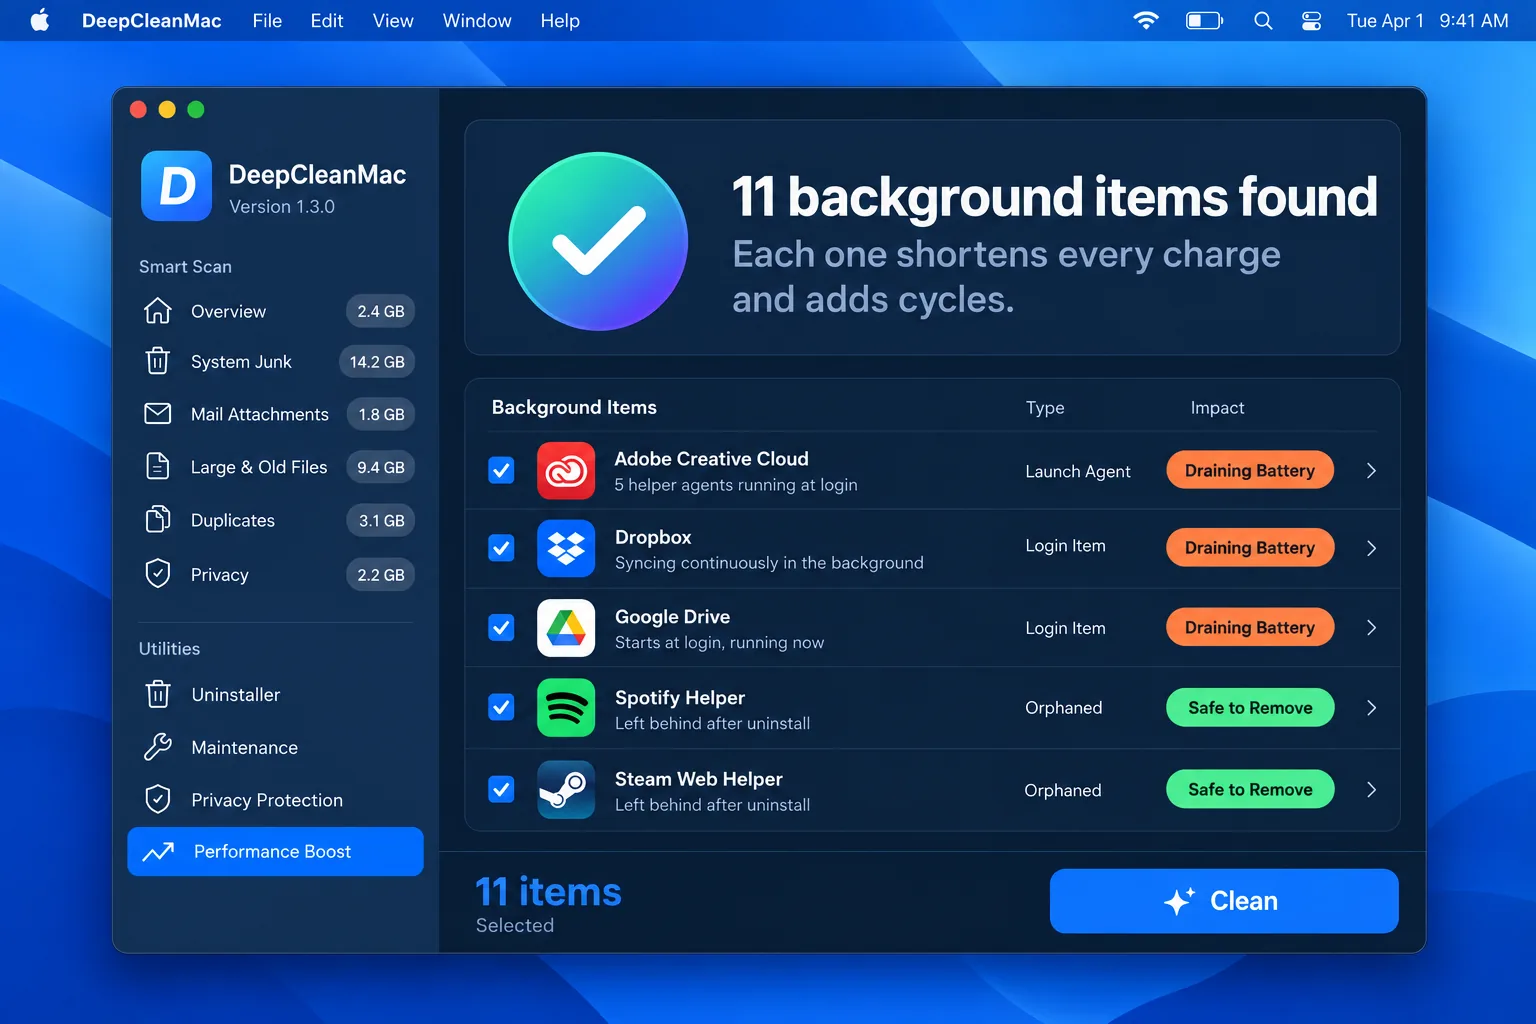Open Control Center icon in menu bar
Viewport: 1536px width, 1024px height.
tap(1311, 20)
